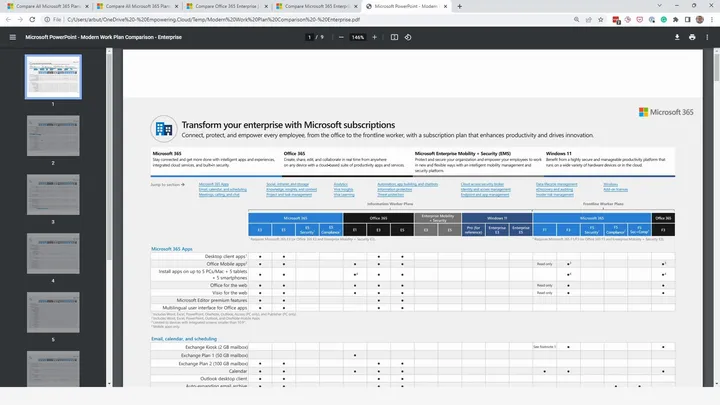Click the Fit to page icon

click(x=394, y=37)
